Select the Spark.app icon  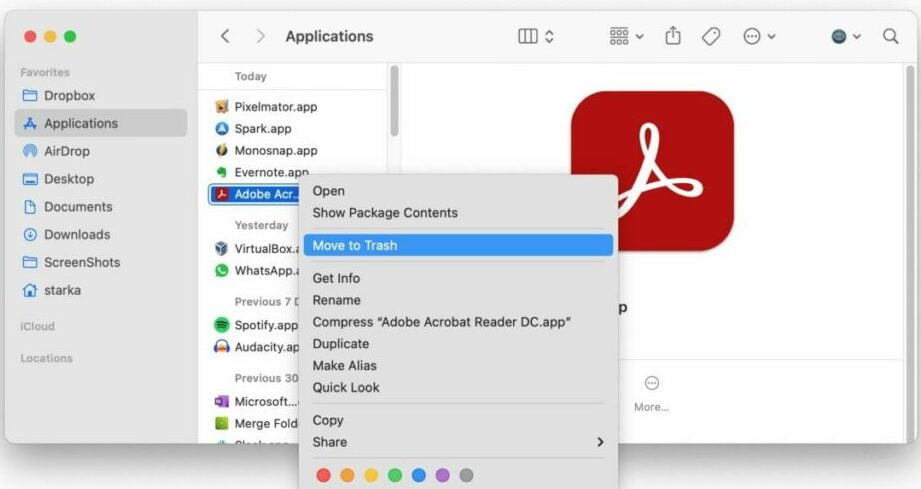(222, 128)
